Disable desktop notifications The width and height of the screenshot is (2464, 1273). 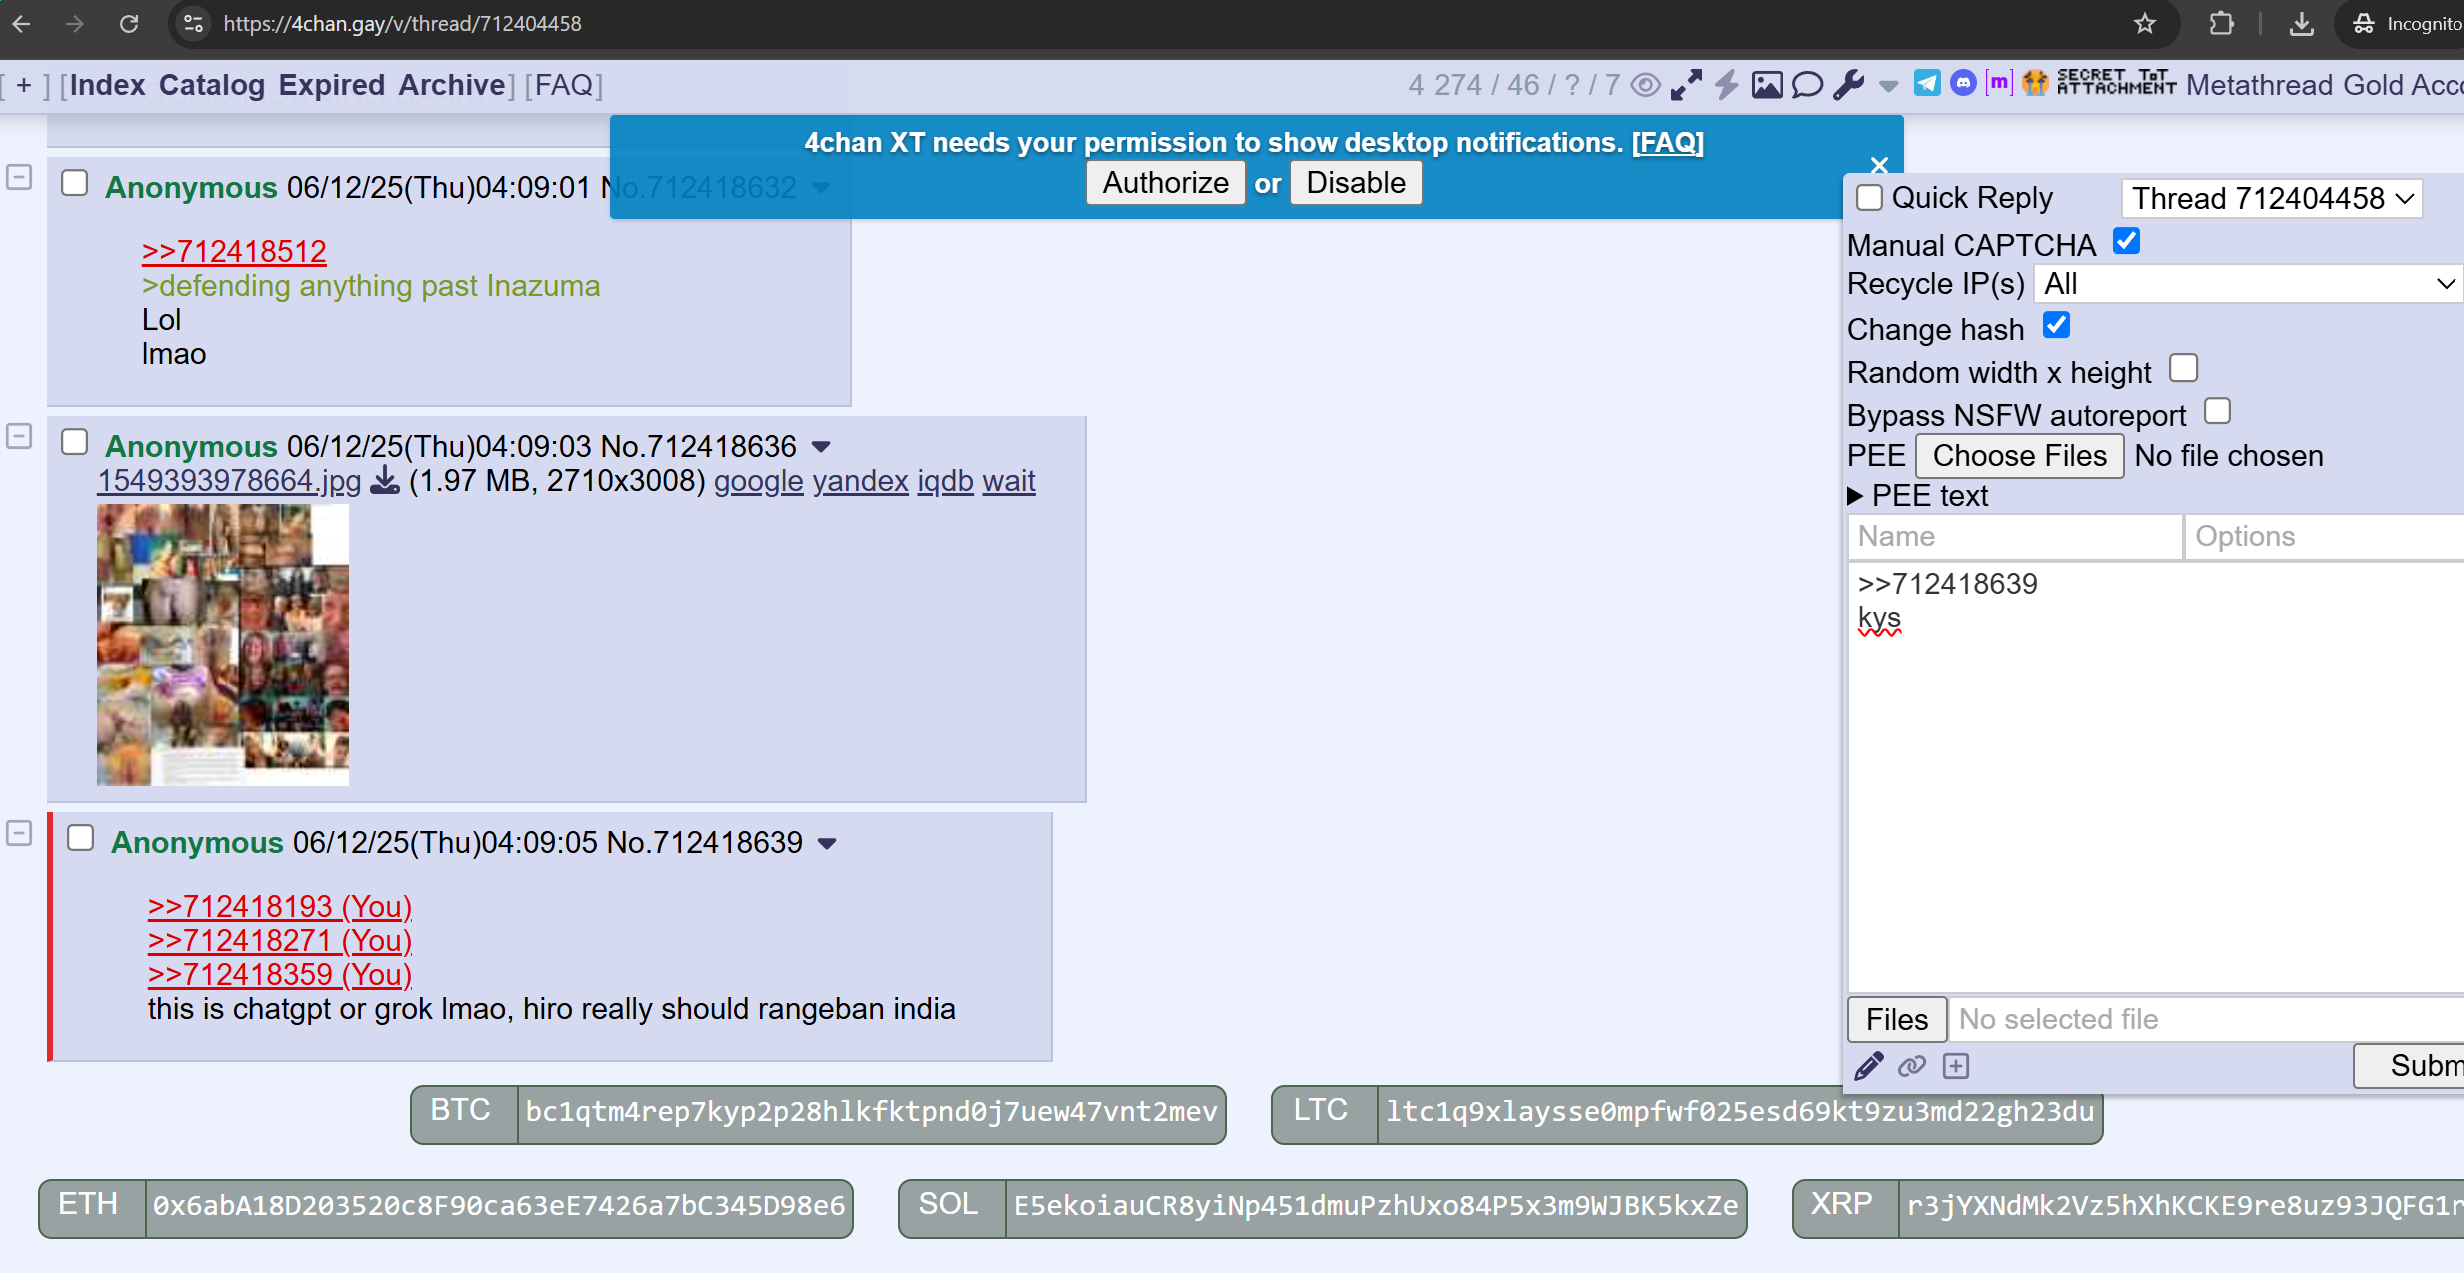coord(1356,183)
